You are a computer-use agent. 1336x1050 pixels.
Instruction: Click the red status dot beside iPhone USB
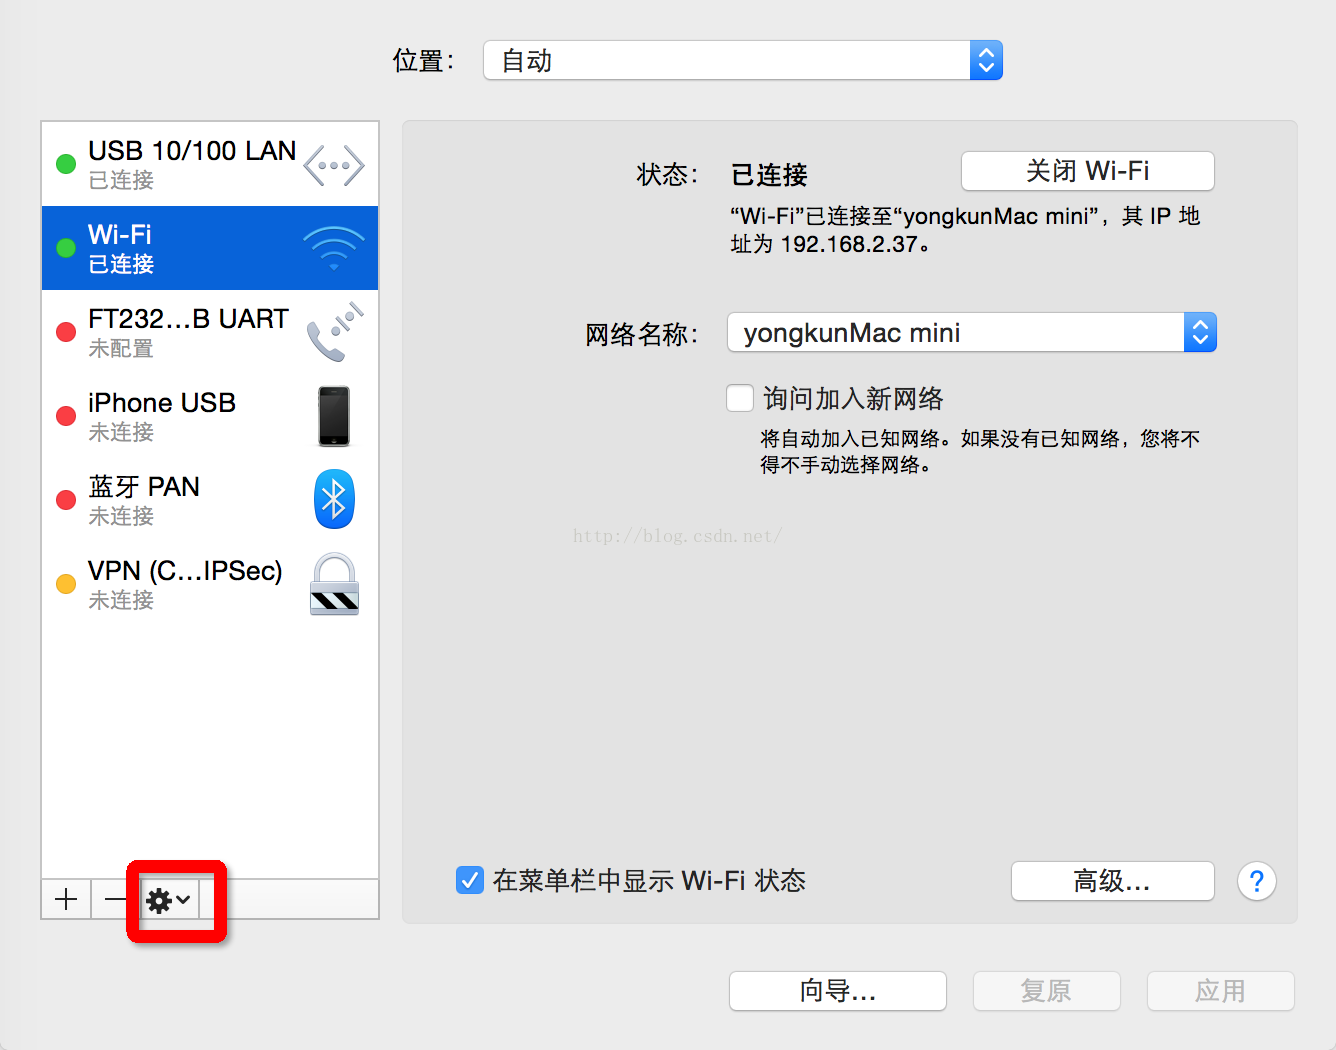66,416
